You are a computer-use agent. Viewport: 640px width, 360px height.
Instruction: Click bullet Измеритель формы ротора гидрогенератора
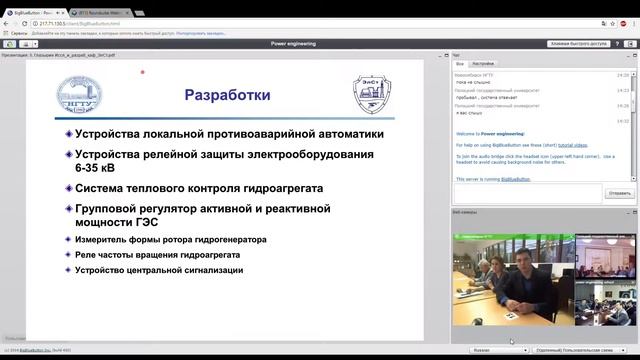[x=171, y=240]
